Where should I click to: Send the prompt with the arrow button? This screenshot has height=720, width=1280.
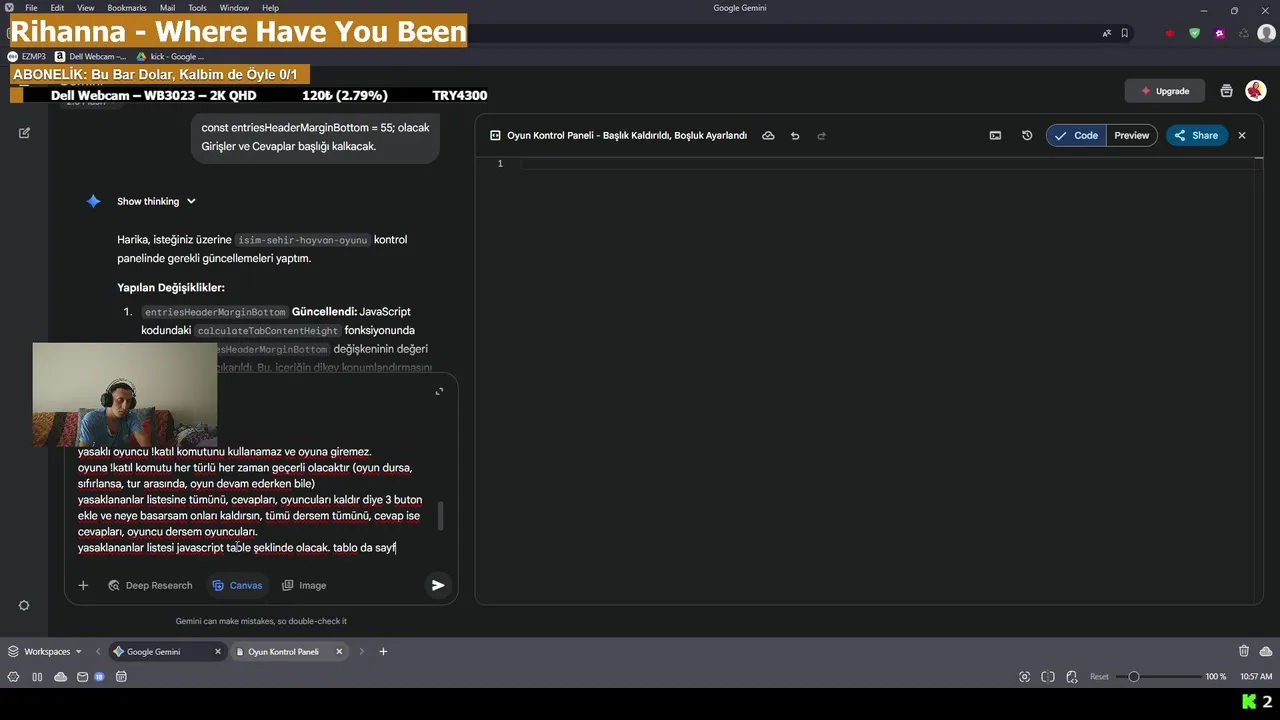coord(438,585)
